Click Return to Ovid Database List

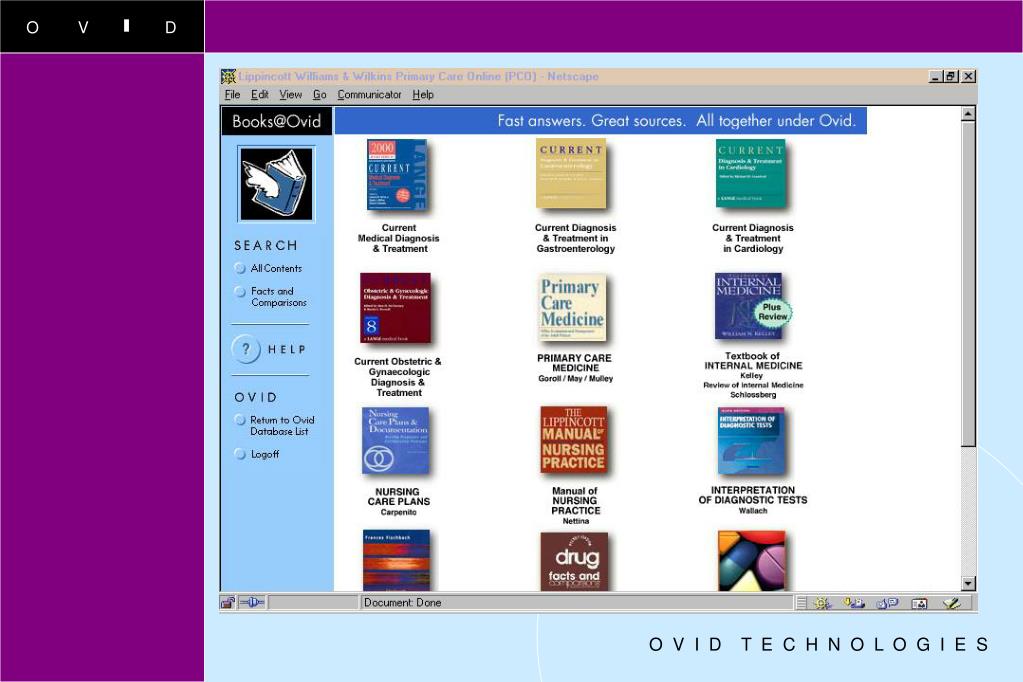[275, 426]
